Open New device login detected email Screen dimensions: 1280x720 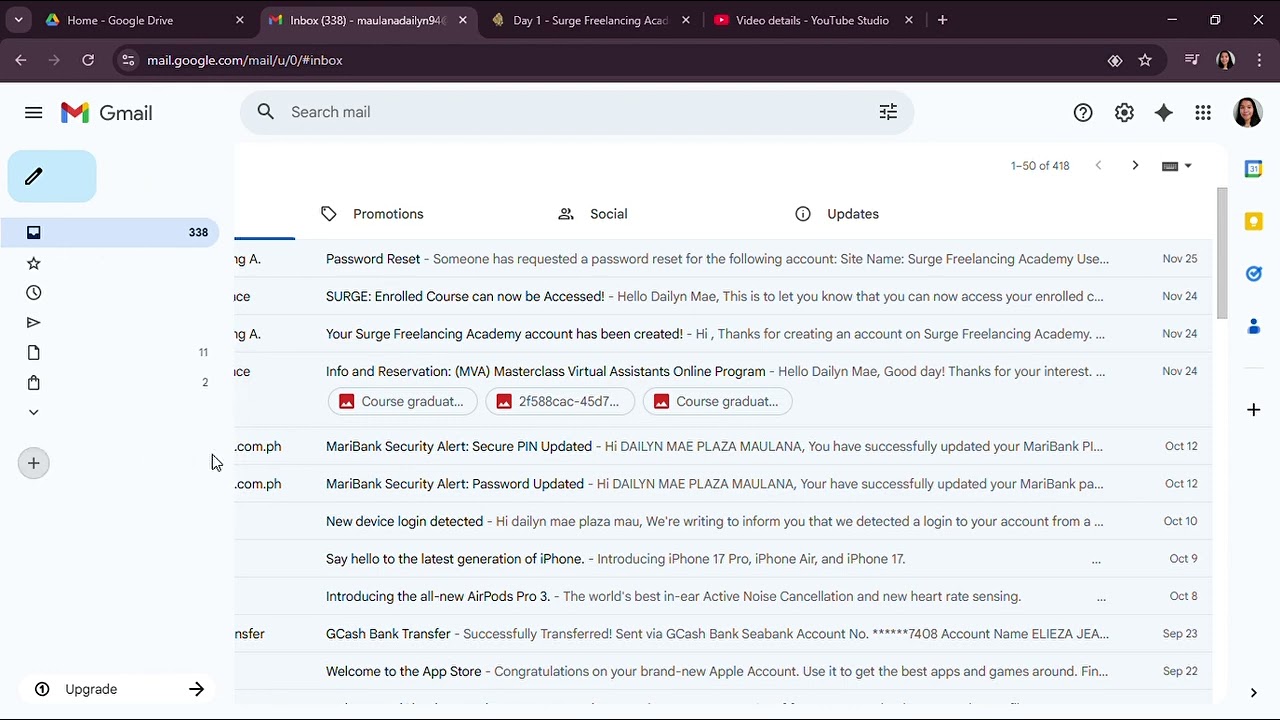click(x=723, y=521)
